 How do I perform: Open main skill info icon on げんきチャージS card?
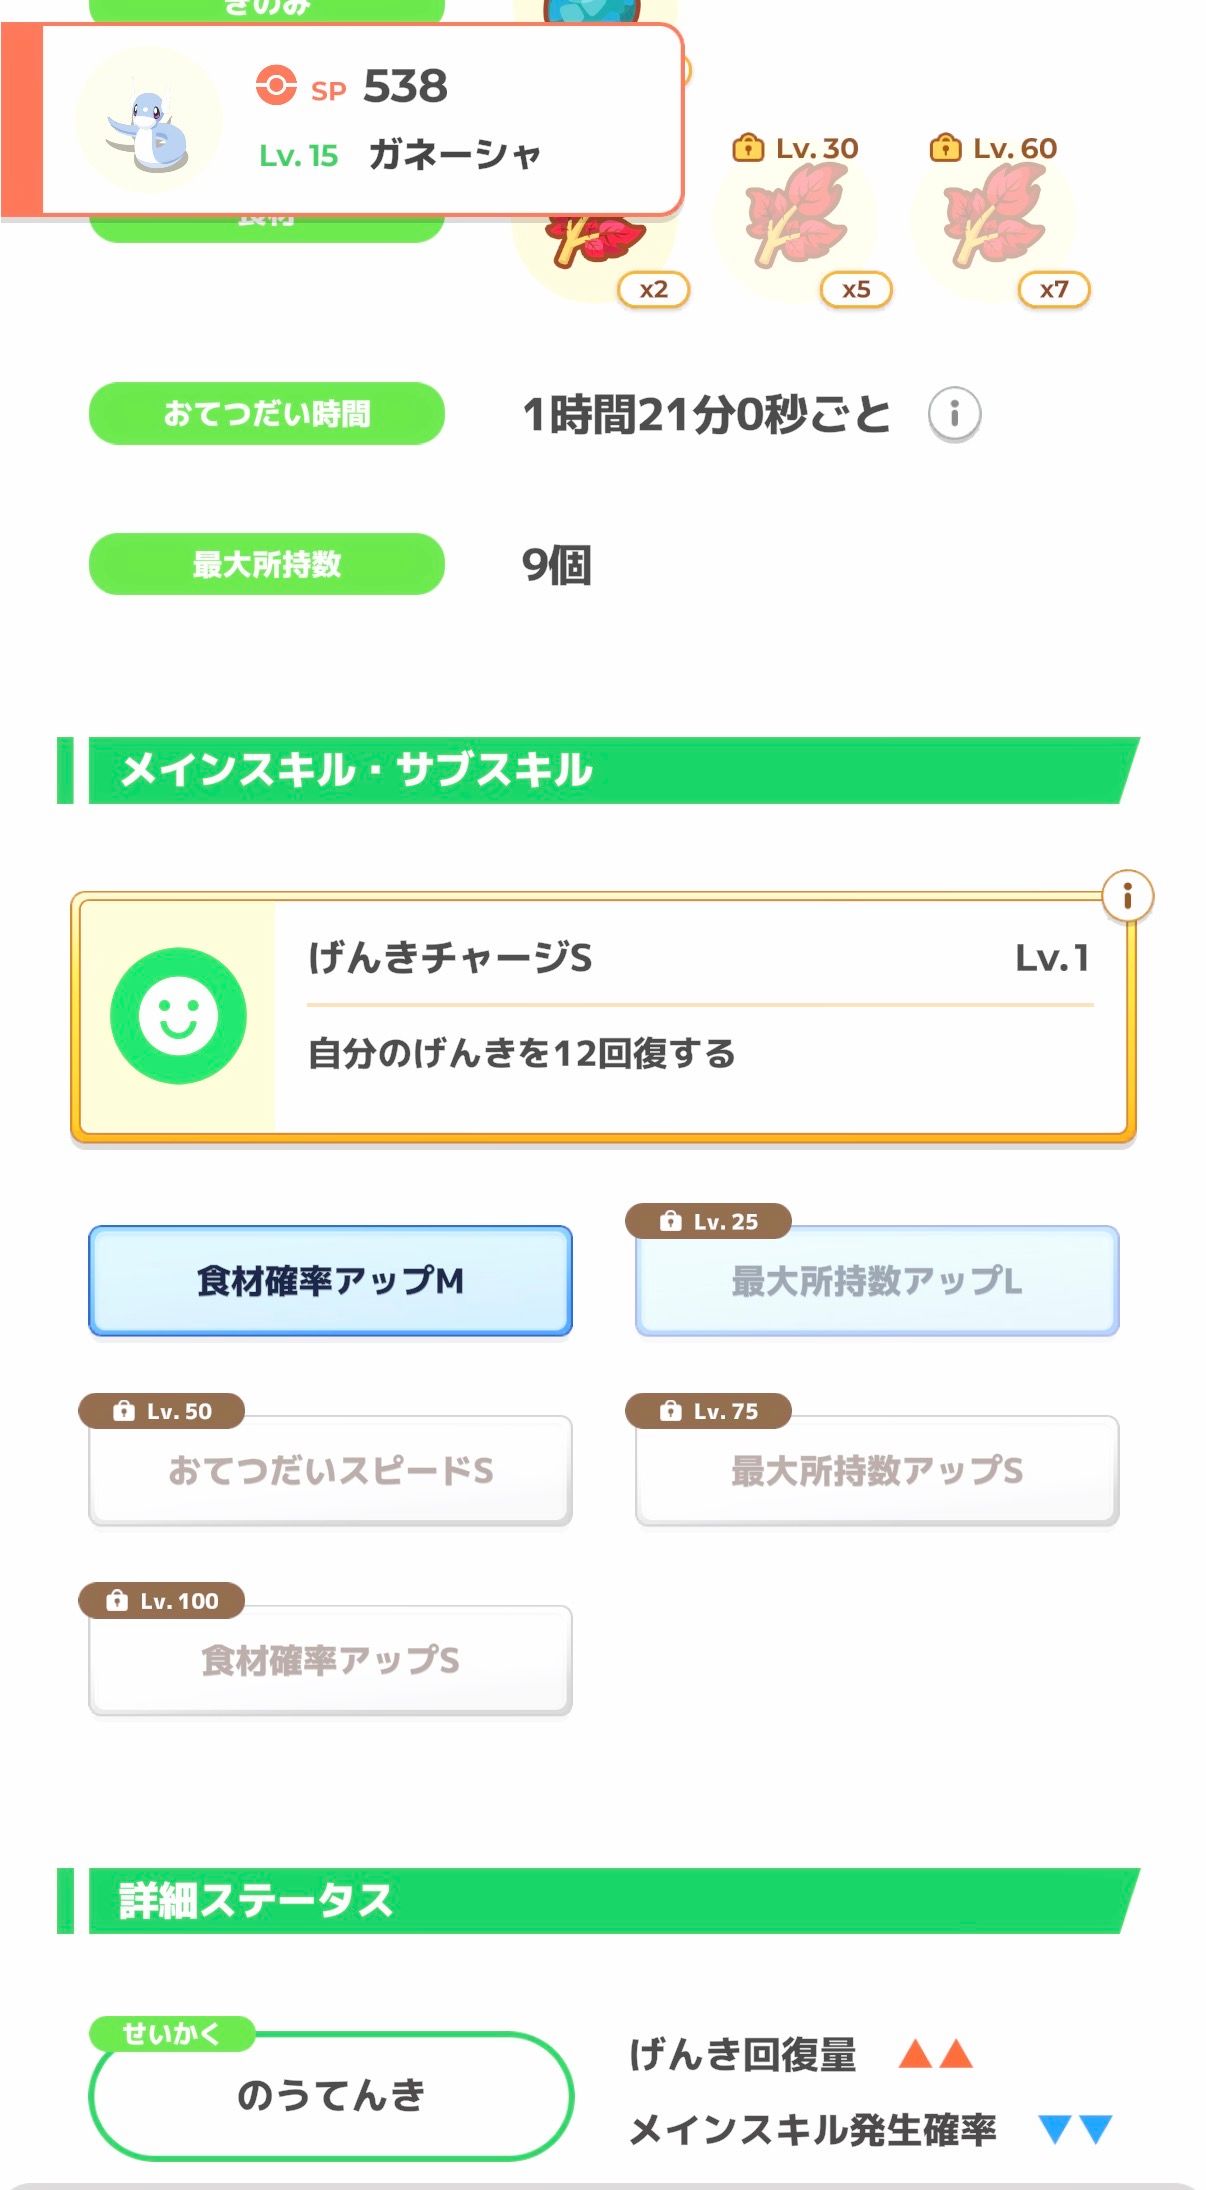coord(1127,896)
